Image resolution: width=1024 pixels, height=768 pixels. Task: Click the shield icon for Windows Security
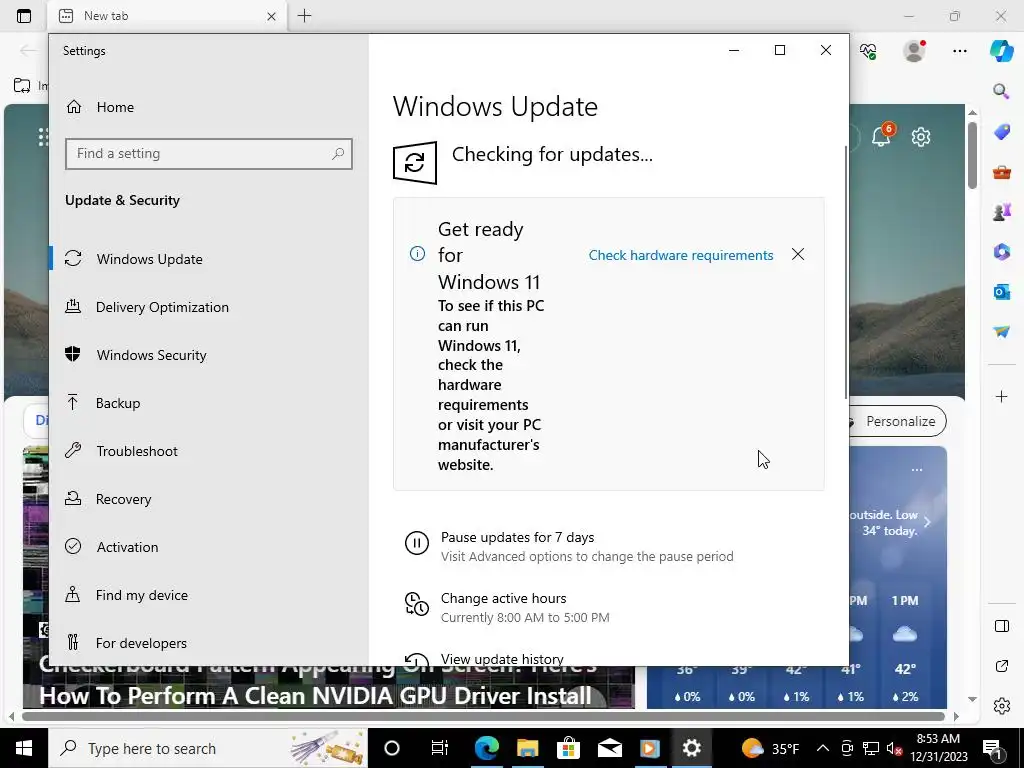(72, 354)
